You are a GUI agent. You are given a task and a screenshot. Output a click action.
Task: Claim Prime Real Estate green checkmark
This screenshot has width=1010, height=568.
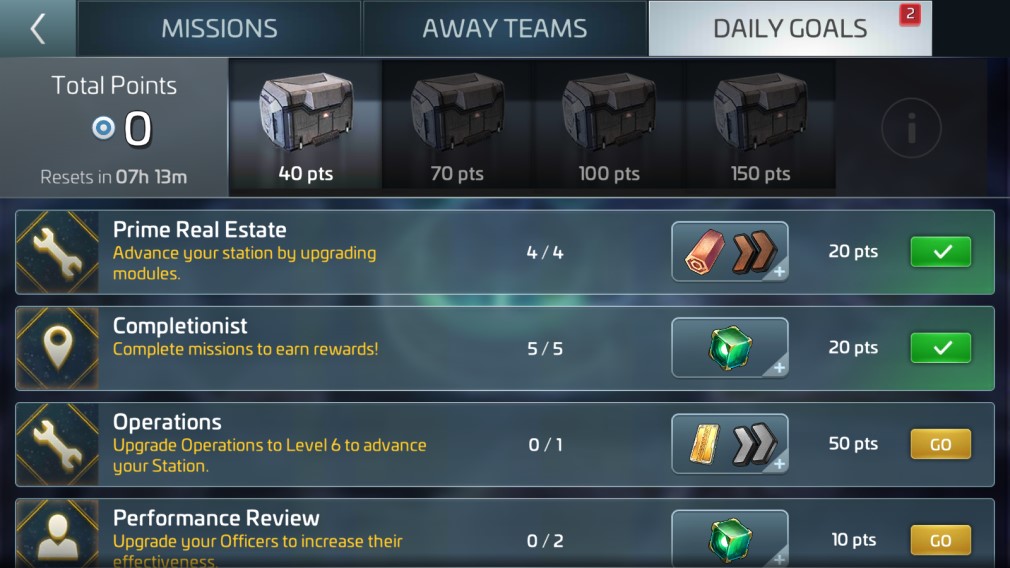[x=940, y=252]
